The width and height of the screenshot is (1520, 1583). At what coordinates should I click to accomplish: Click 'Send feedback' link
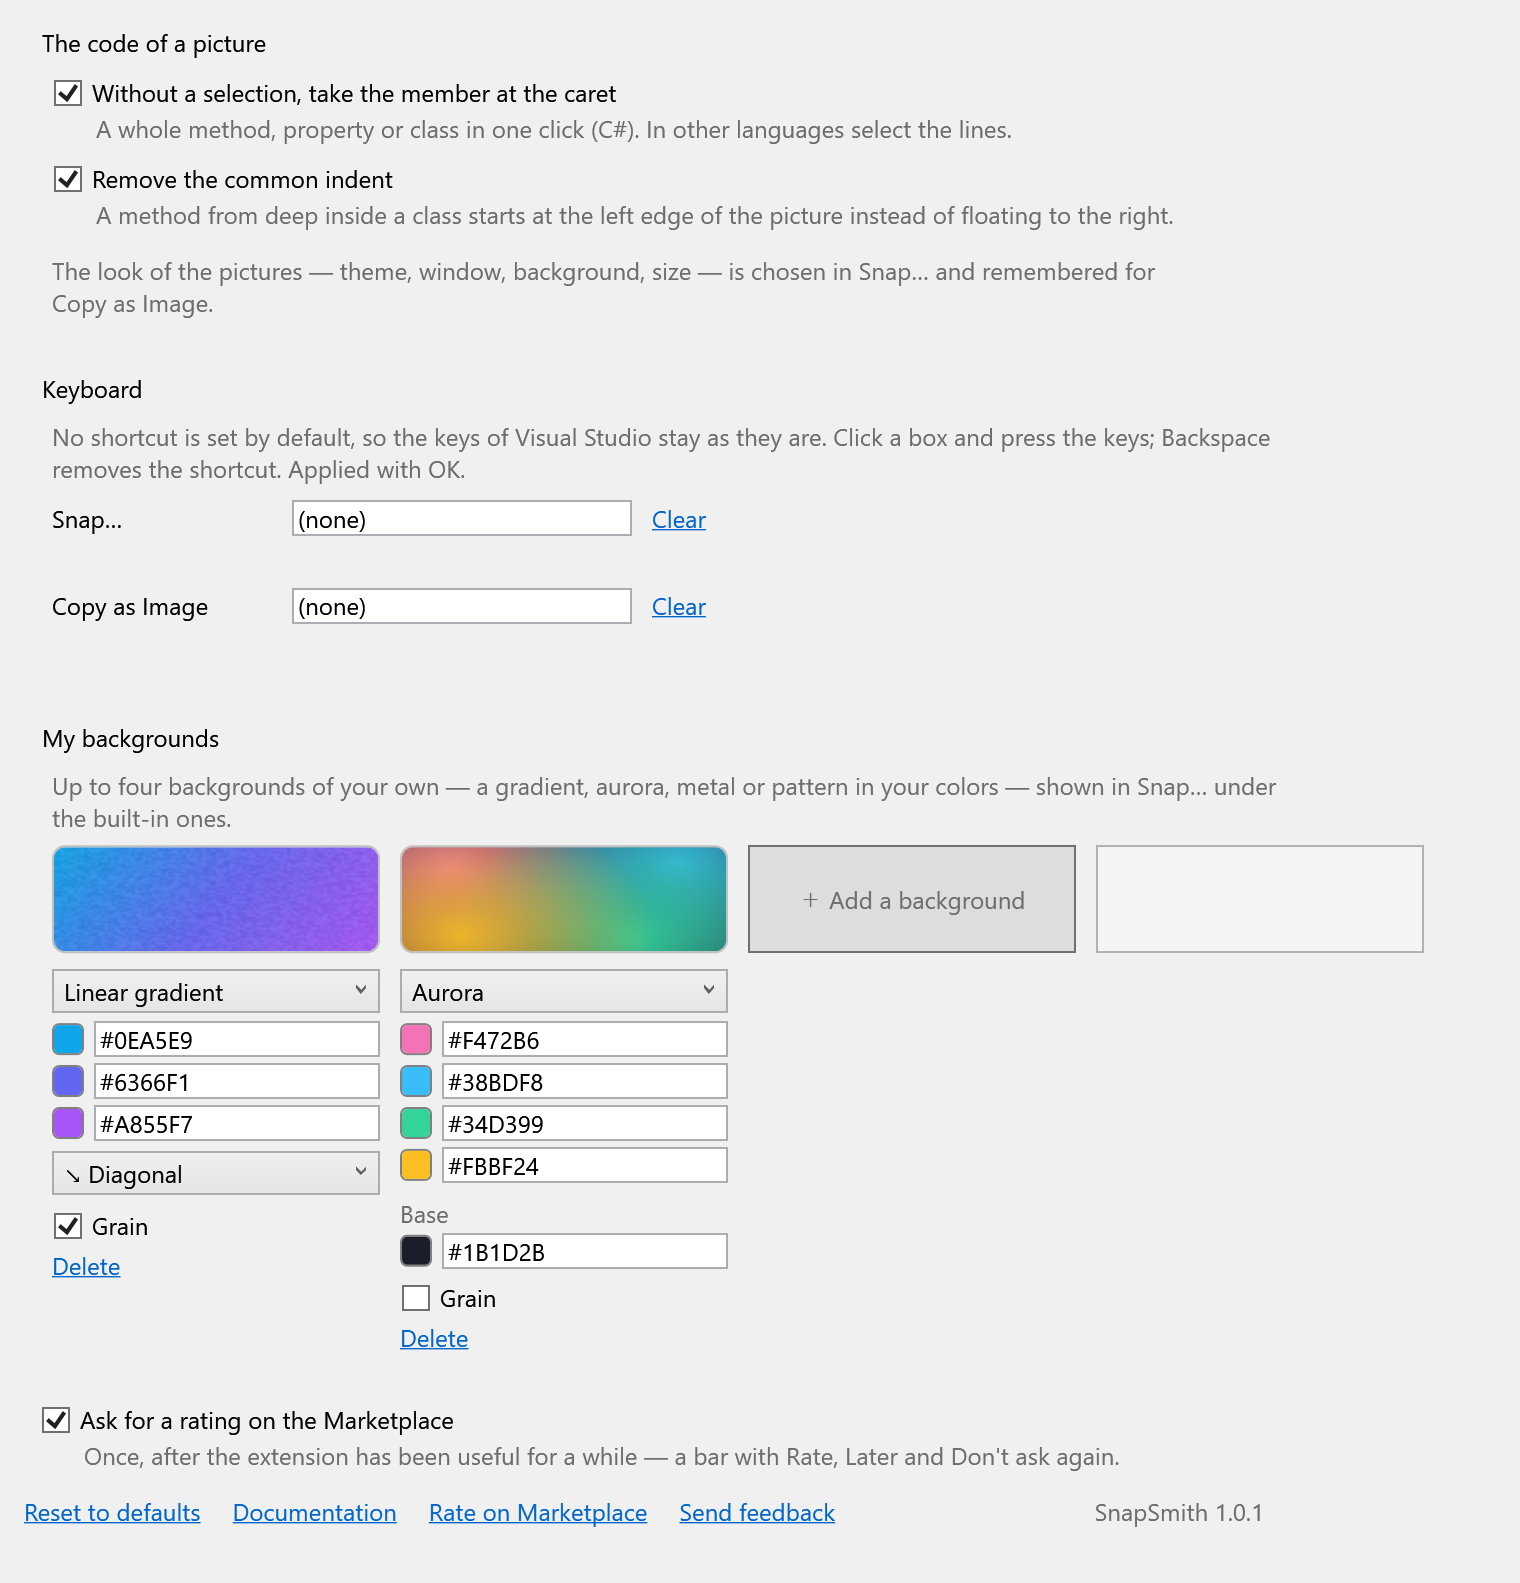pos(757,1513)
